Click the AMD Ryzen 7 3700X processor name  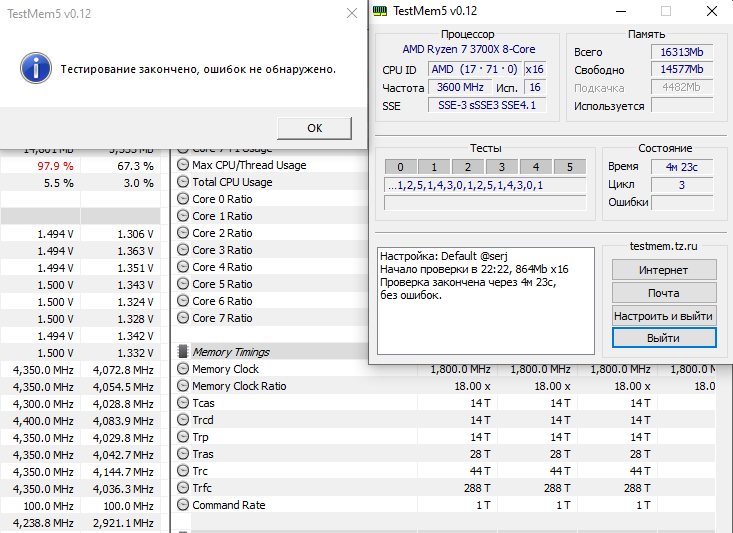pyautogui.click(x=469, y=49)
